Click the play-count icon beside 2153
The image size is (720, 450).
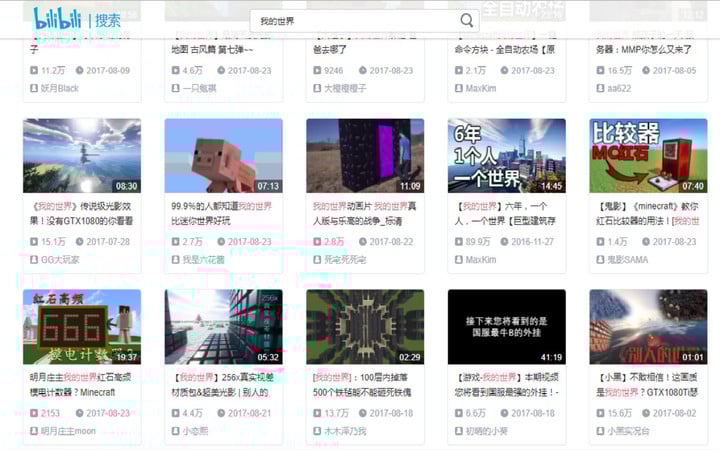click(34, 413)
